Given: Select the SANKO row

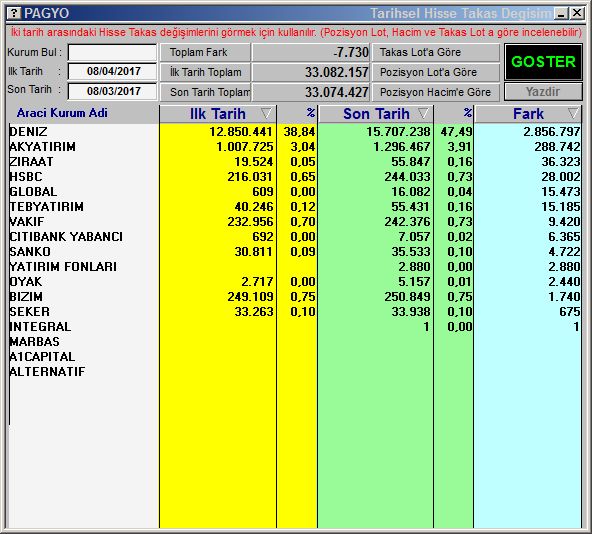Looking at the screenshot, I should tap(295, 252).
